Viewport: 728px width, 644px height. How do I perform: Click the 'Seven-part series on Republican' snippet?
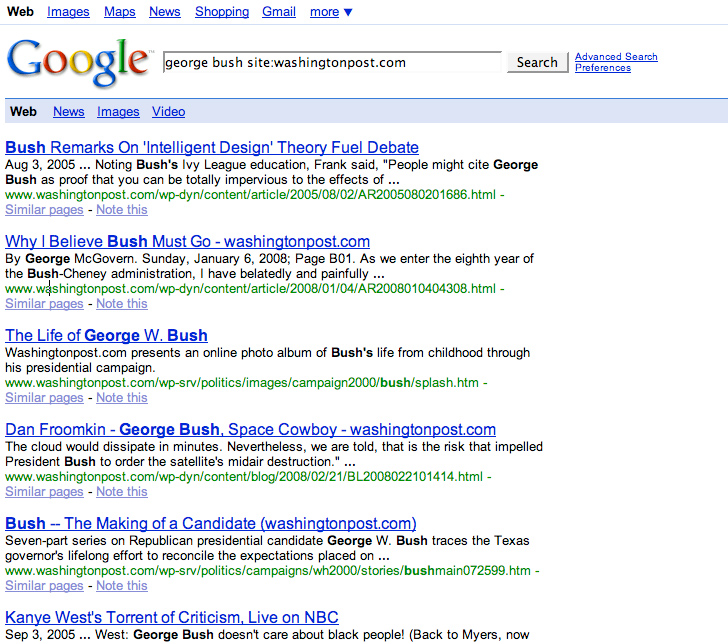click(267, 548)
